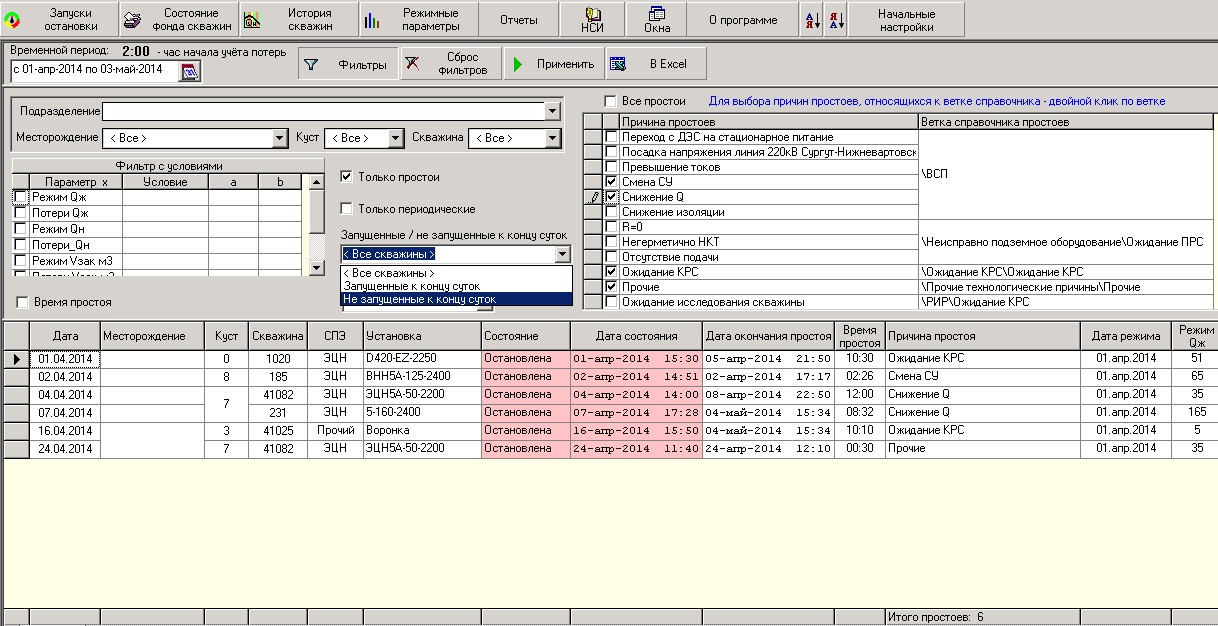Screen dimensions: 1218x626
Task: Open Начальные настройки
Action: (907, 19)
